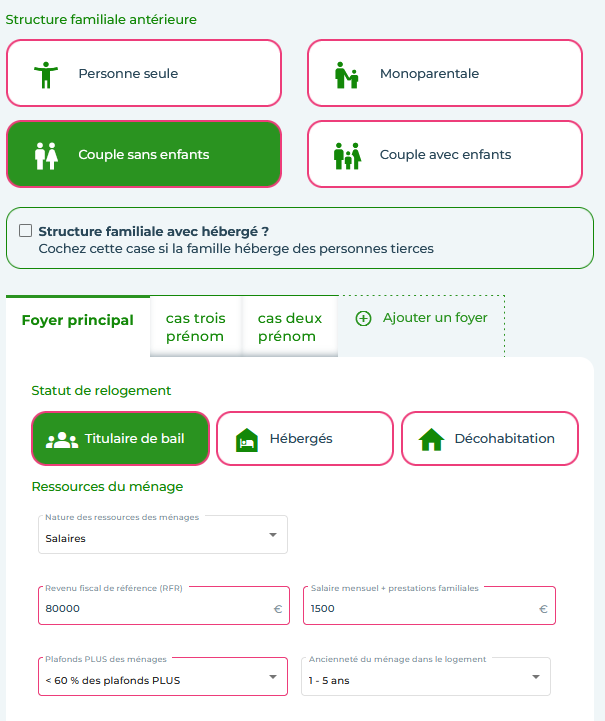Click the plus circle icon to add foyer
This screenshot has width=605, height=721.
[363, 318]
